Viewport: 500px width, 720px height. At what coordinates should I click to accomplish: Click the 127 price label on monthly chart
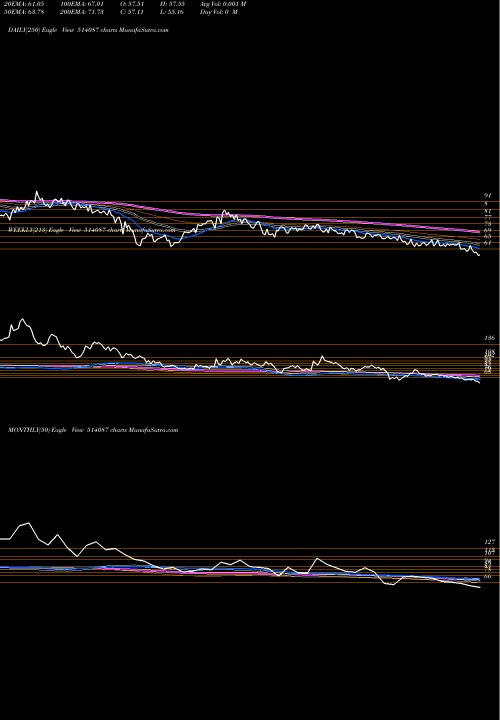489,542
